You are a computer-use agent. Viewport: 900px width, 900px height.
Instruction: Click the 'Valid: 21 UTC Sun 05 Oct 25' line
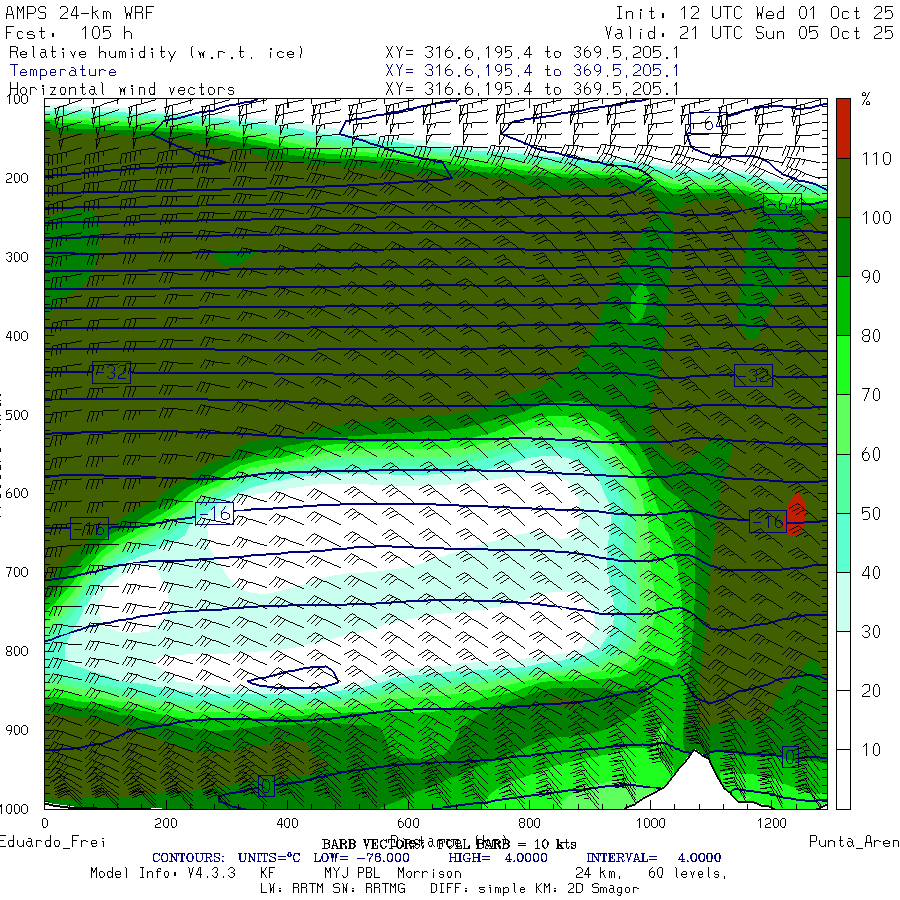click(748, 33)
